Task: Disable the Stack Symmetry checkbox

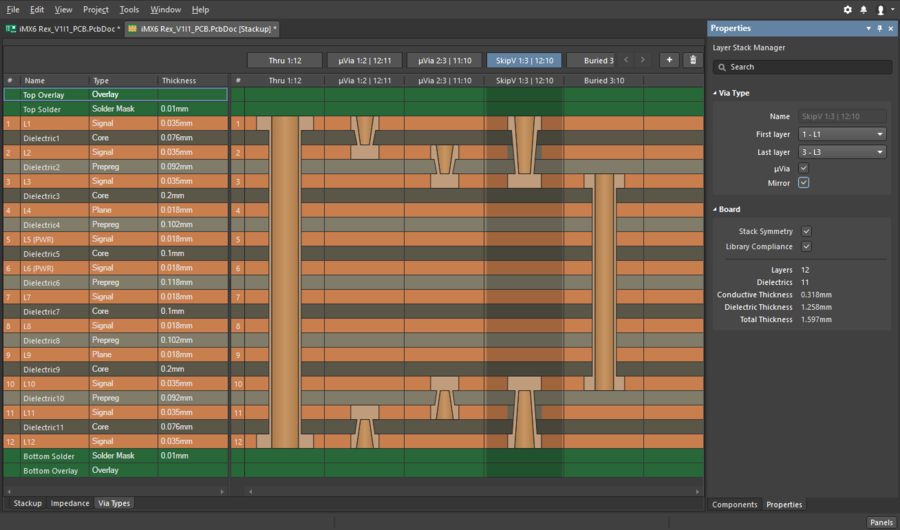Action: click(806, 231)
